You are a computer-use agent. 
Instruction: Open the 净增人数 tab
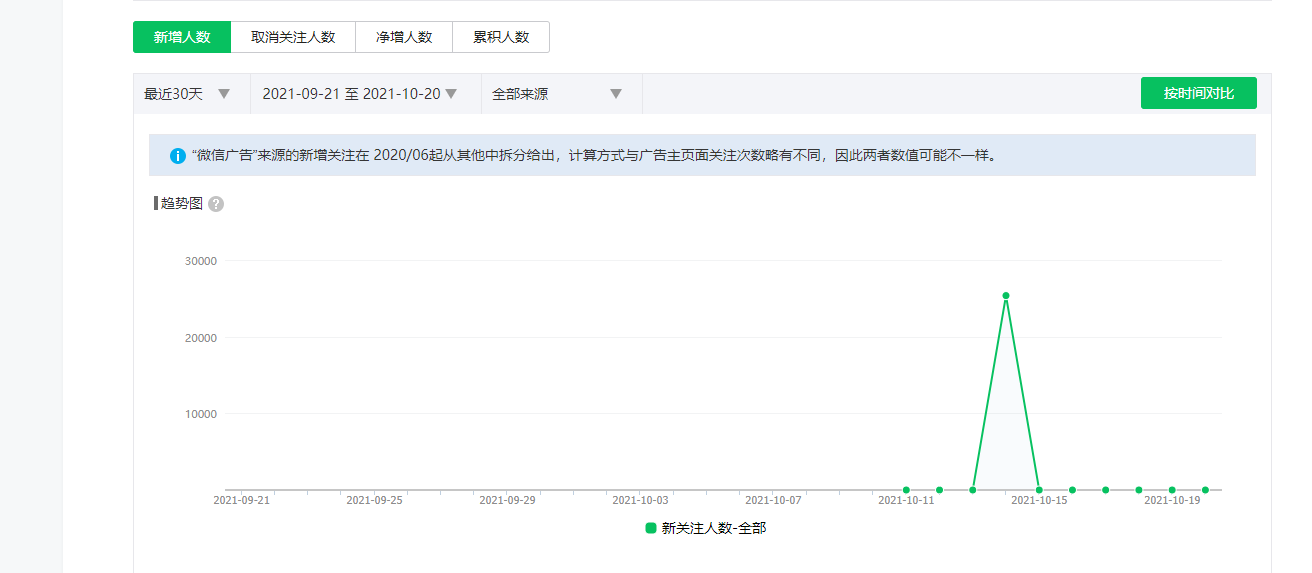[x=404, y=37]
